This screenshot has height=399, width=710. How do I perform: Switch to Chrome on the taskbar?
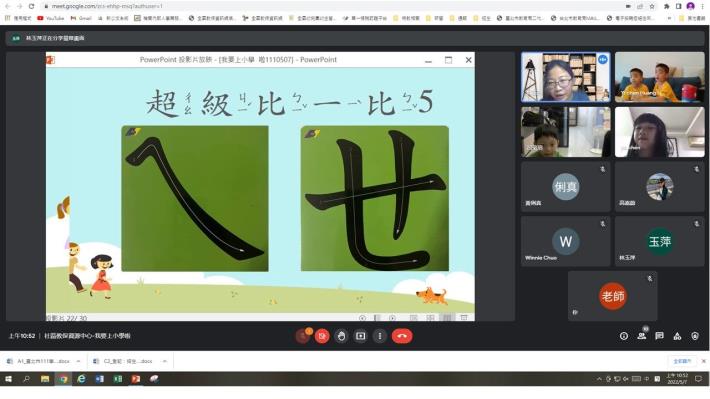point(63,379)
